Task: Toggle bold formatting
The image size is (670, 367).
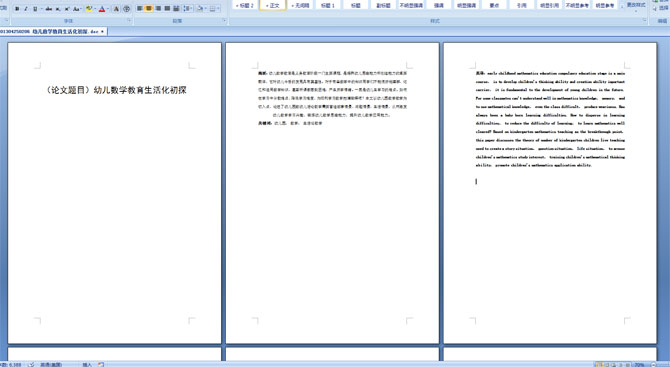Action: click(17, 9)
